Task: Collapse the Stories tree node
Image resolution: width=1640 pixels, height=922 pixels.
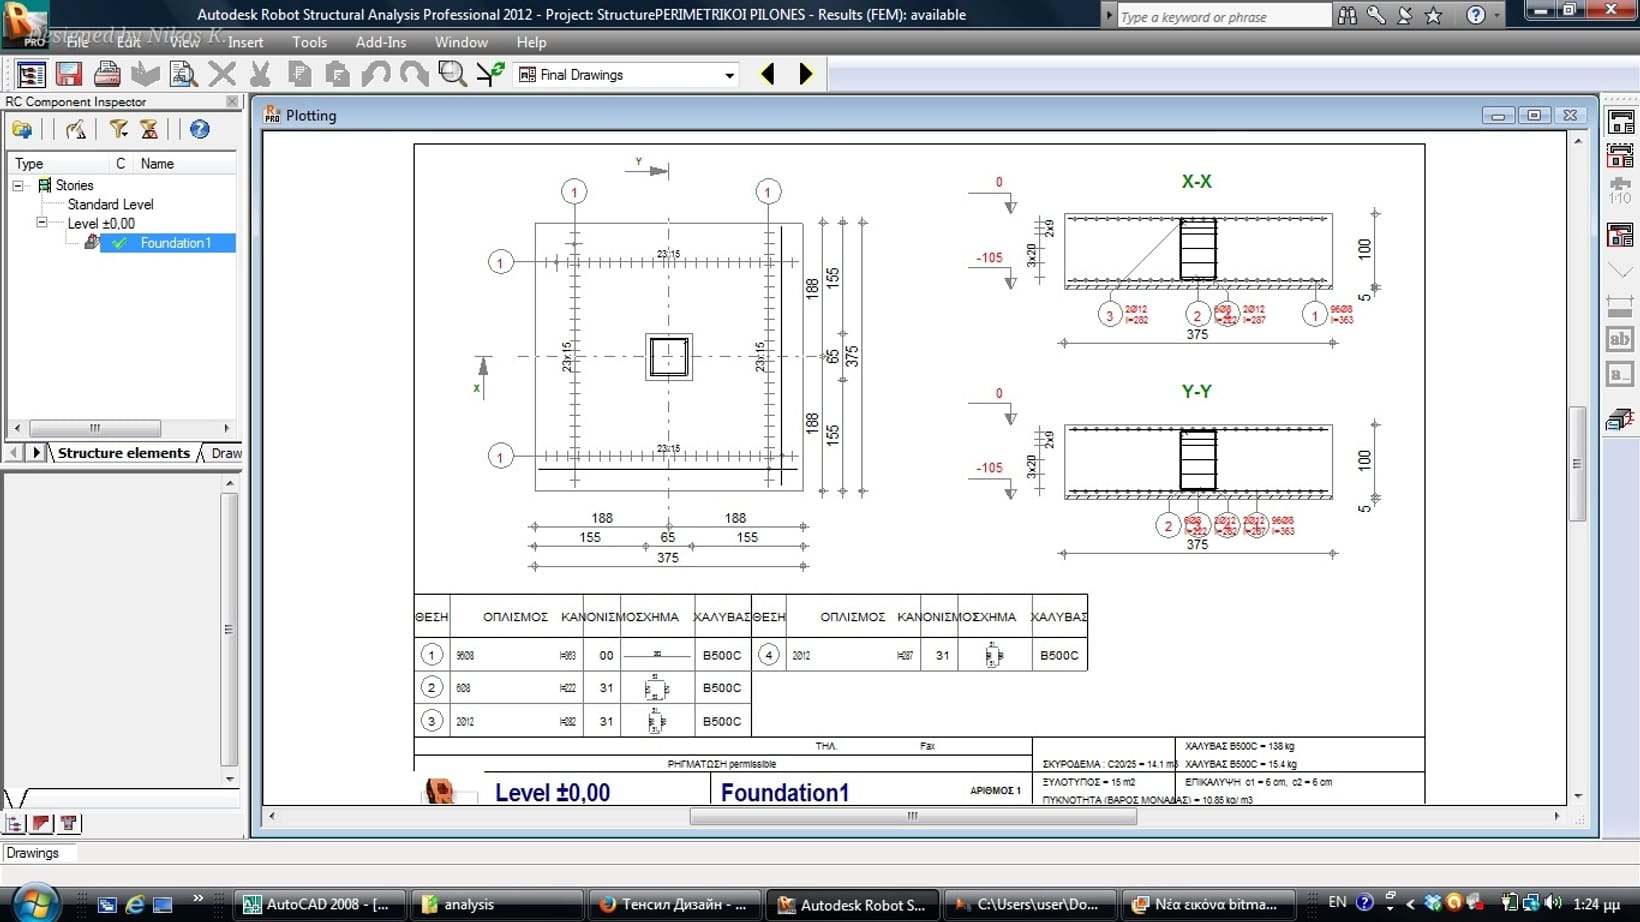Action: click(x=18, y=185)
